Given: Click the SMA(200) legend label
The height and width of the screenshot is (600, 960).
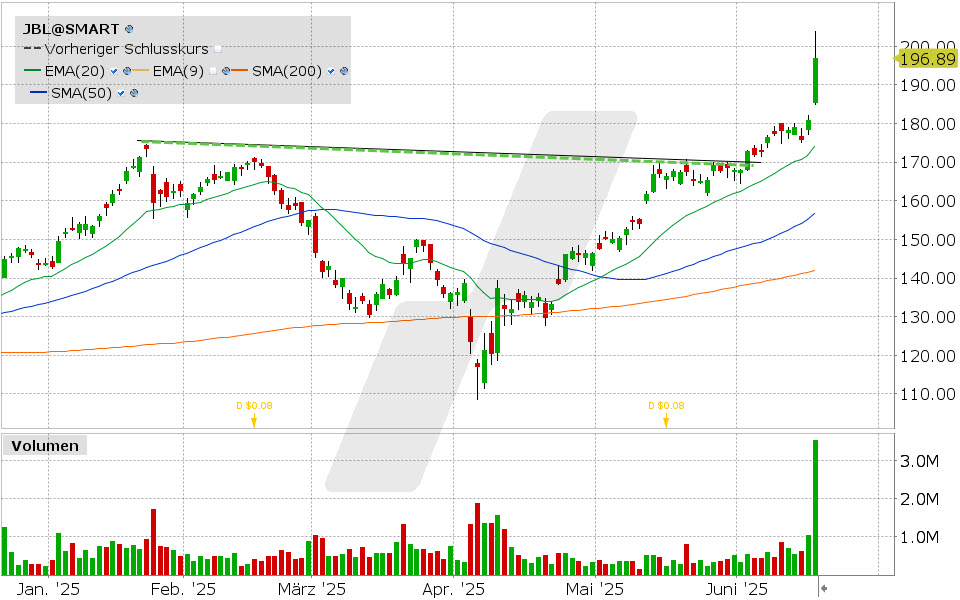Looking at the screenshot, I should tap(287, 71).
